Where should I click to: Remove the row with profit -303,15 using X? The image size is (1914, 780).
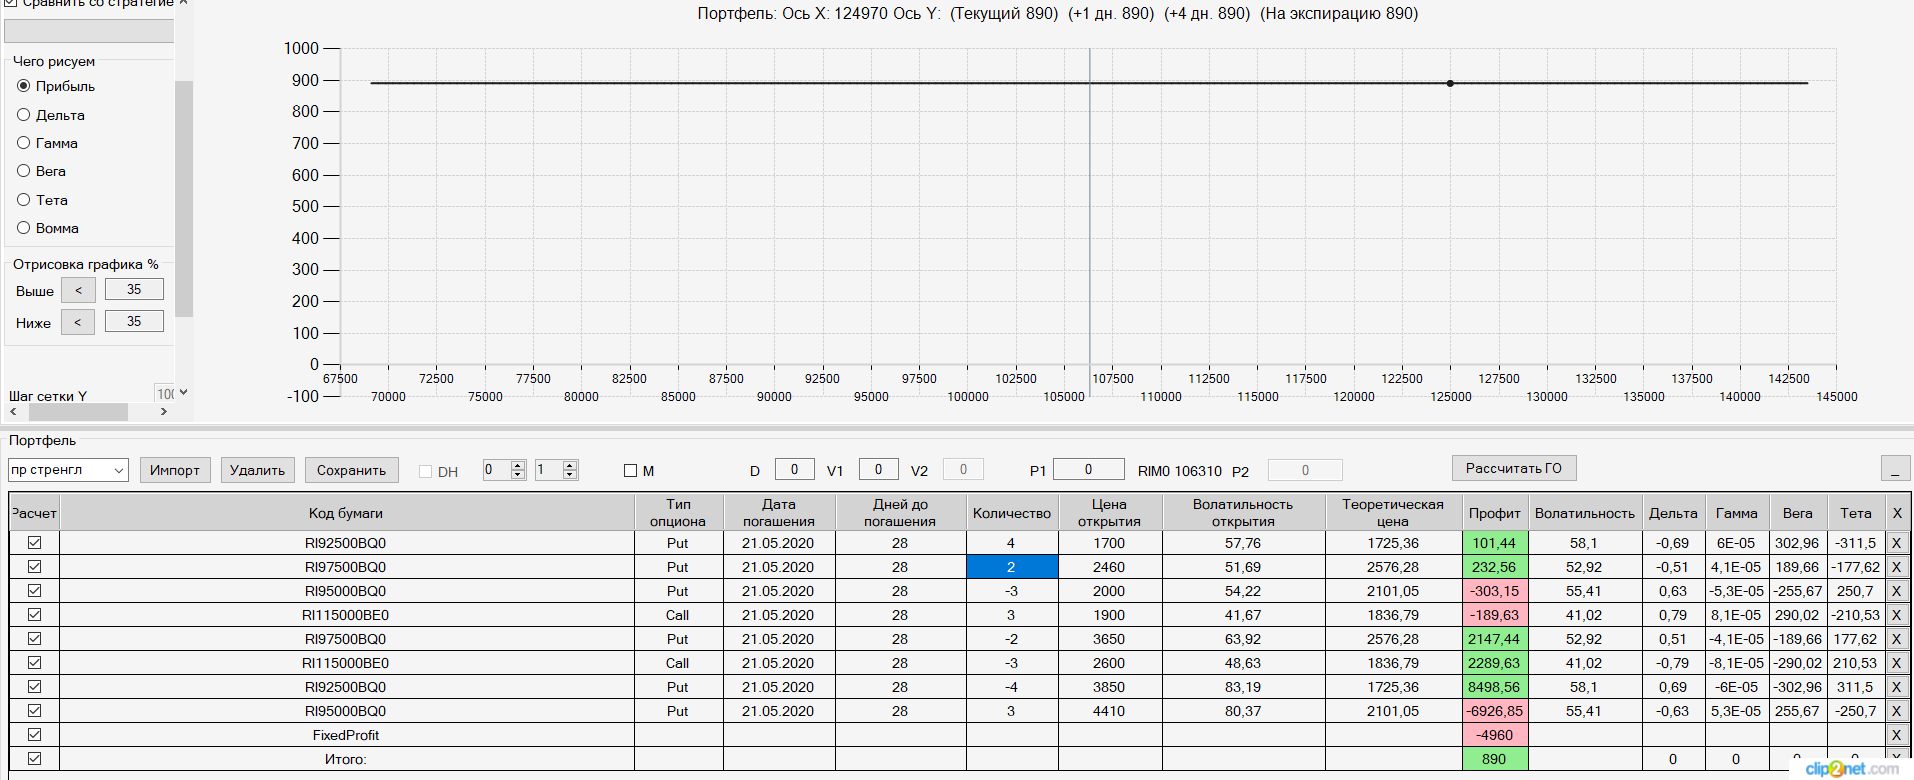pyautogui.click(x=1896, y=591)
